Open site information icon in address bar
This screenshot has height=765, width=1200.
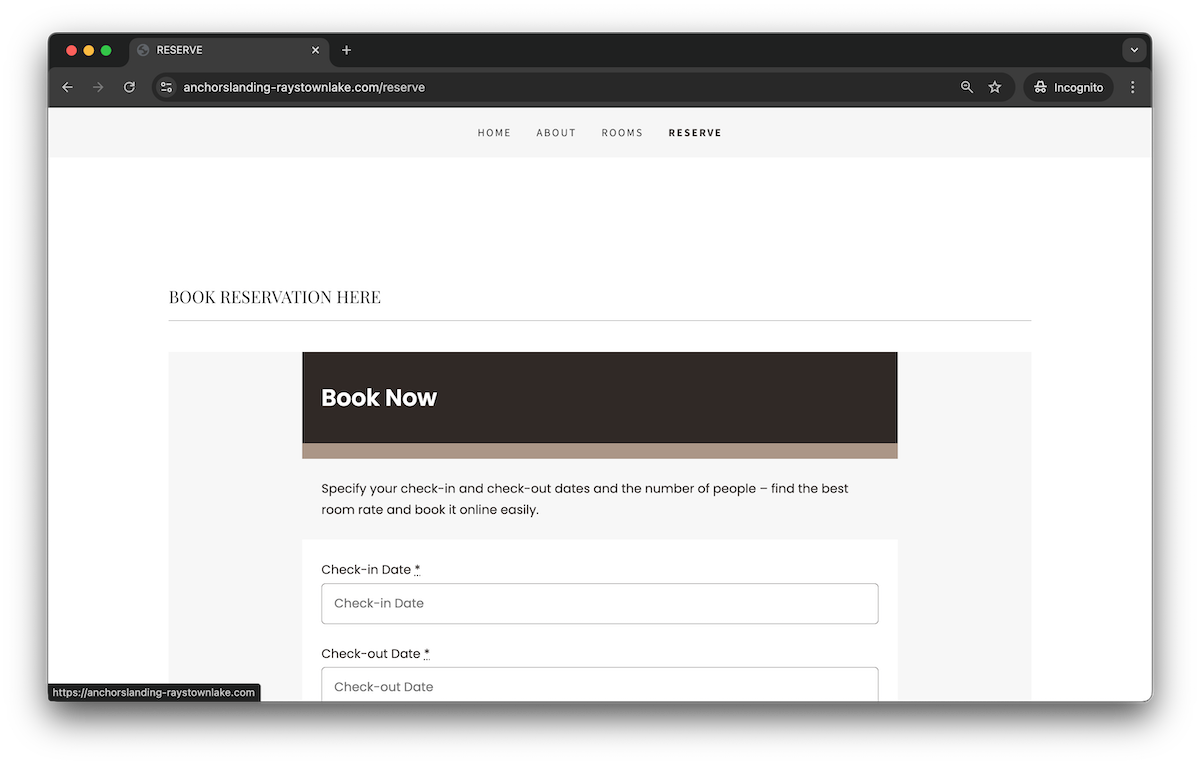pos(167,87)
